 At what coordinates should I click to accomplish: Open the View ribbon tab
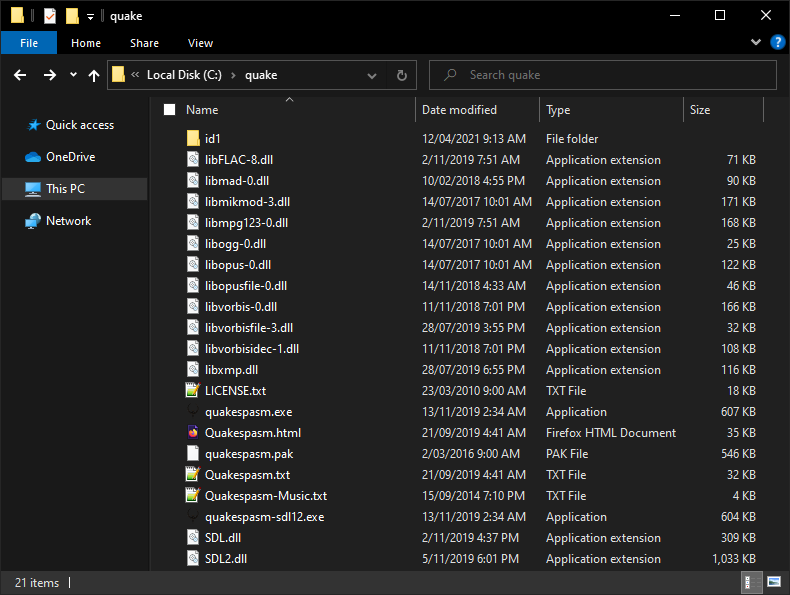pyautogui.click(x=200, y=43)
